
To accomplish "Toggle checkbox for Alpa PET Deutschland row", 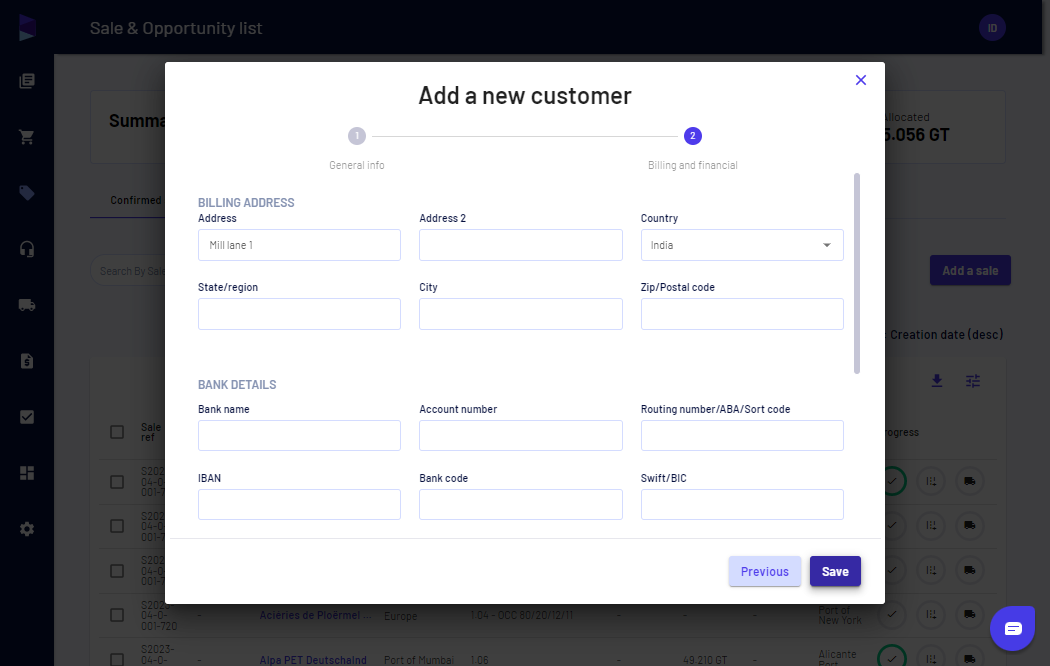I will 117,659.
